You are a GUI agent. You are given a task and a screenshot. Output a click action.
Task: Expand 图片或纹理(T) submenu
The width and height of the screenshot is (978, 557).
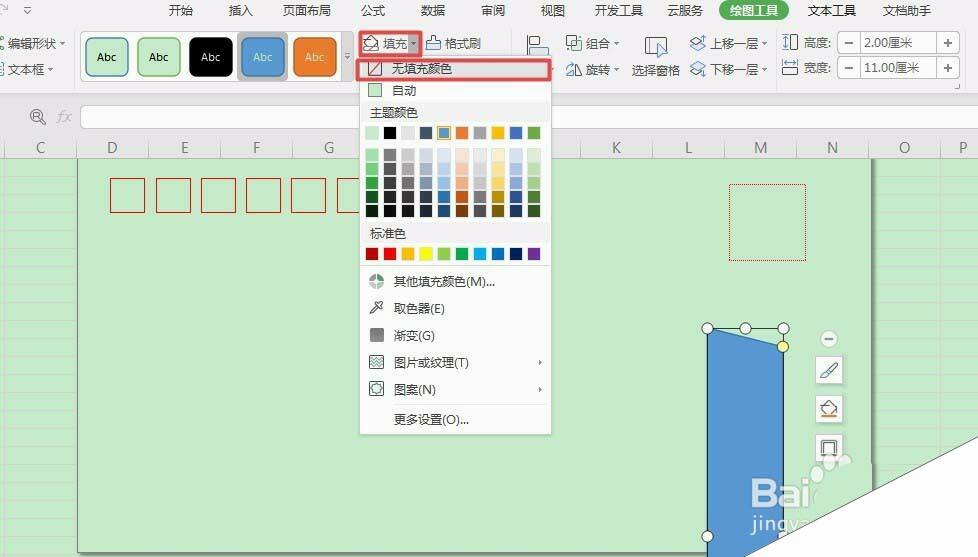453,362
